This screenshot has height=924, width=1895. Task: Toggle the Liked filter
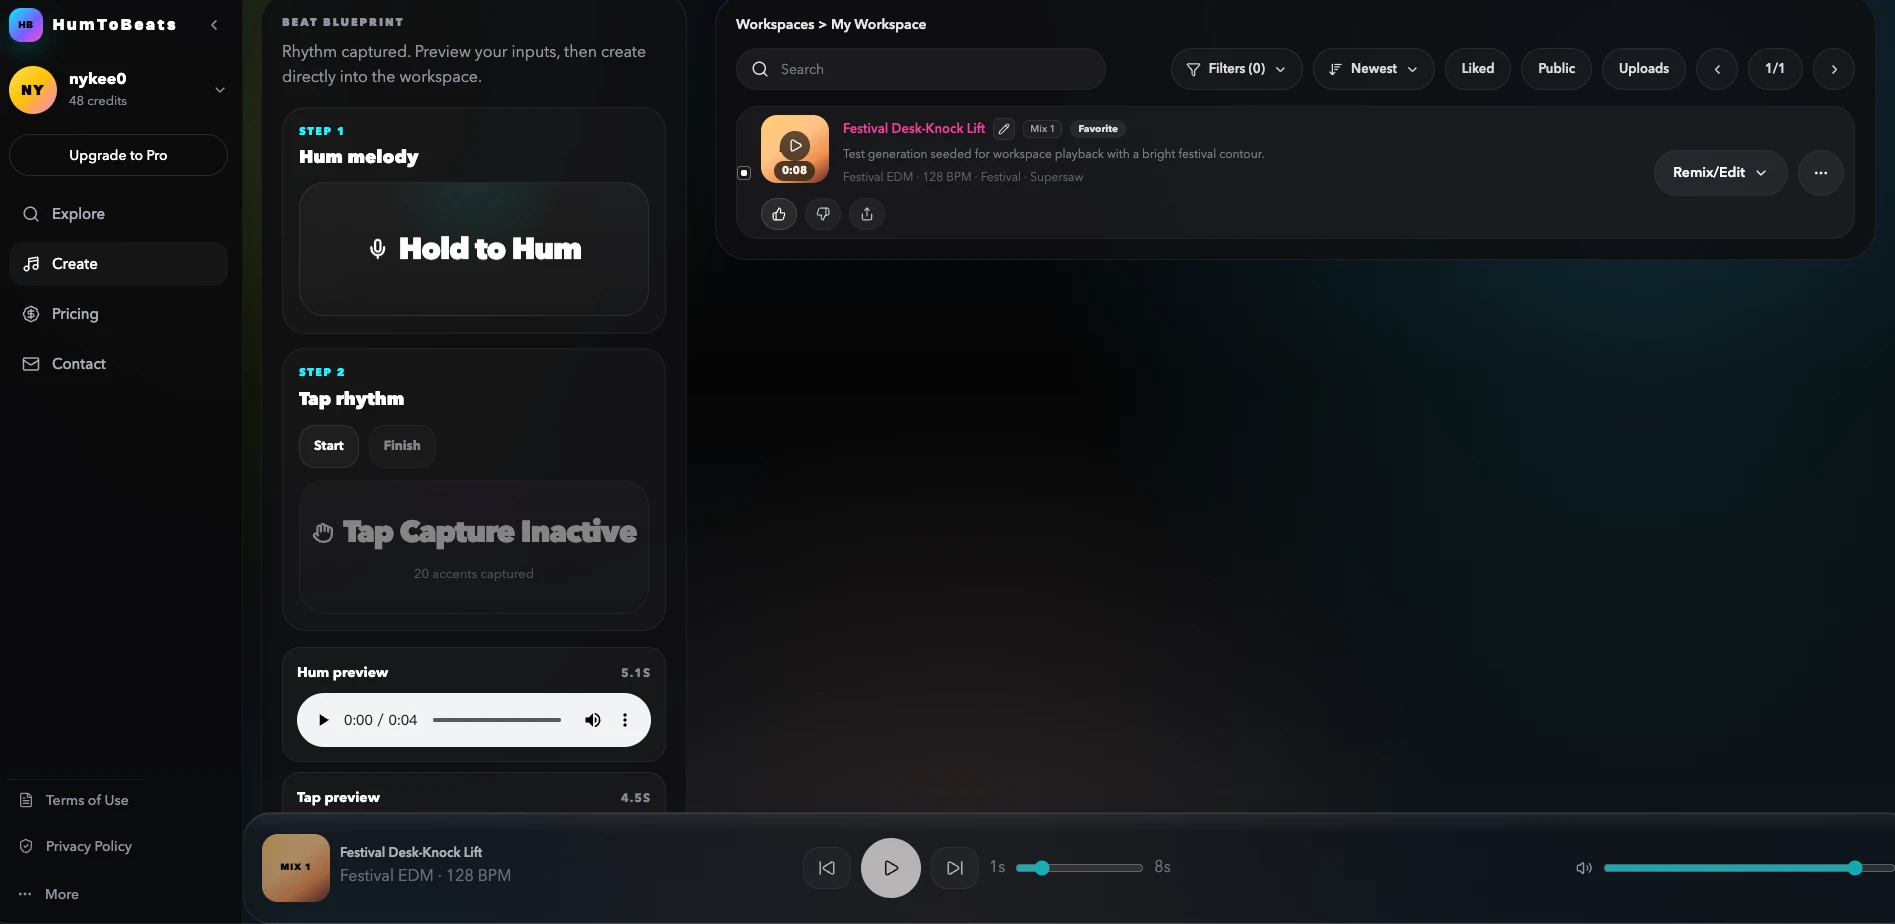pos(1478,69)
